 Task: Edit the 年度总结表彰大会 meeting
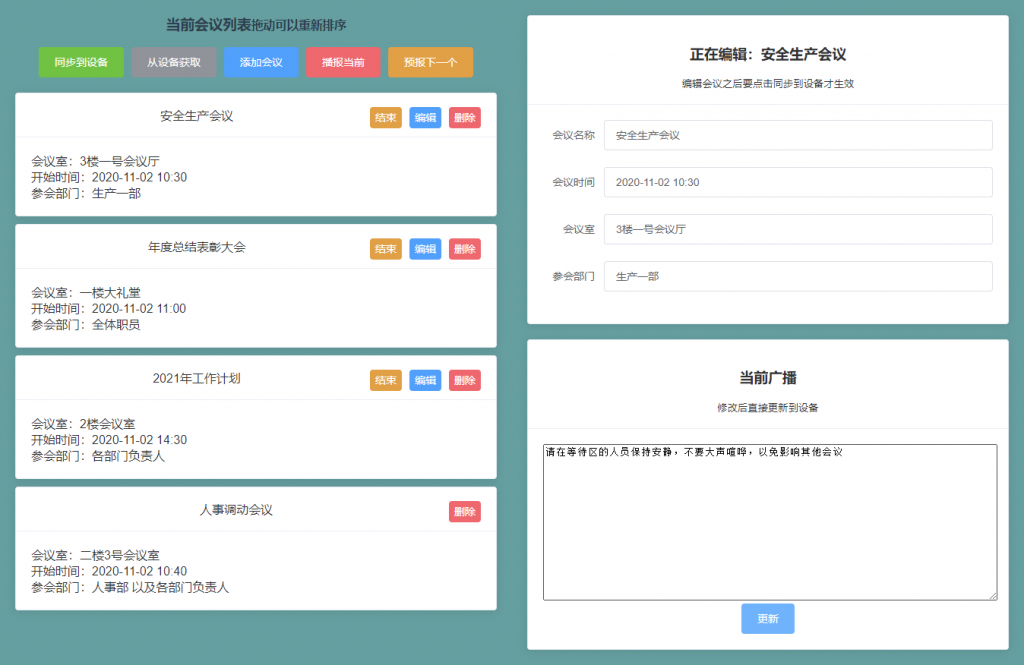tap(425, 249)
